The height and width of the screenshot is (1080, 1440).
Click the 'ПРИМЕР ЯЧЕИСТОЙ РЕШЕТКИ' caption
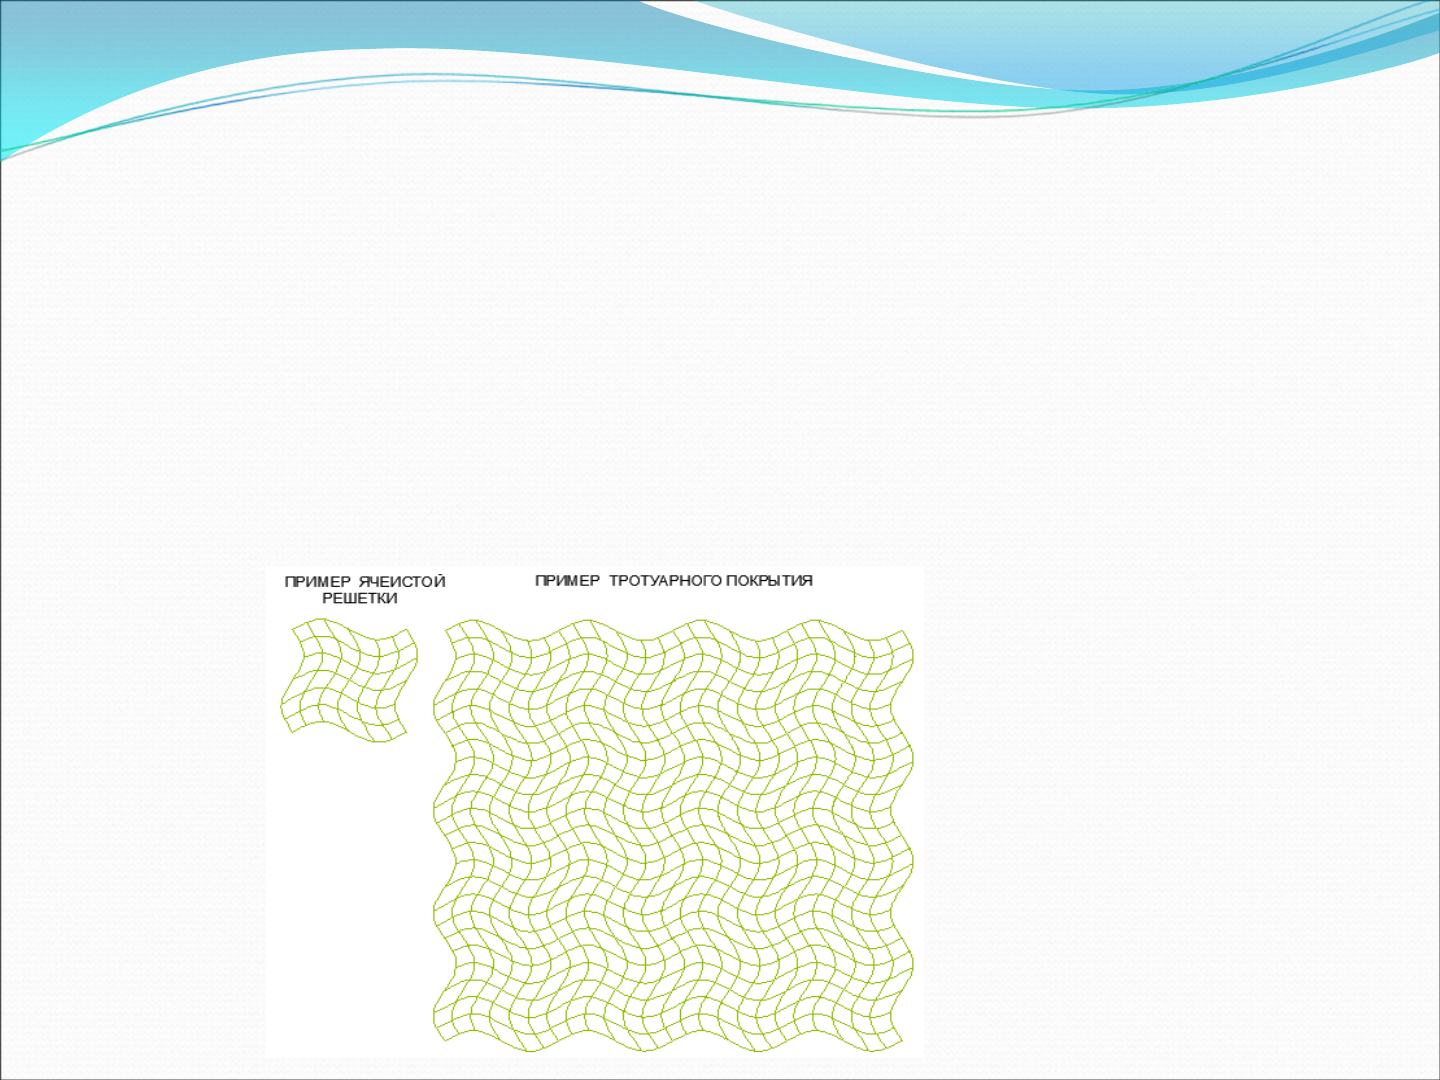pos(364,590)
